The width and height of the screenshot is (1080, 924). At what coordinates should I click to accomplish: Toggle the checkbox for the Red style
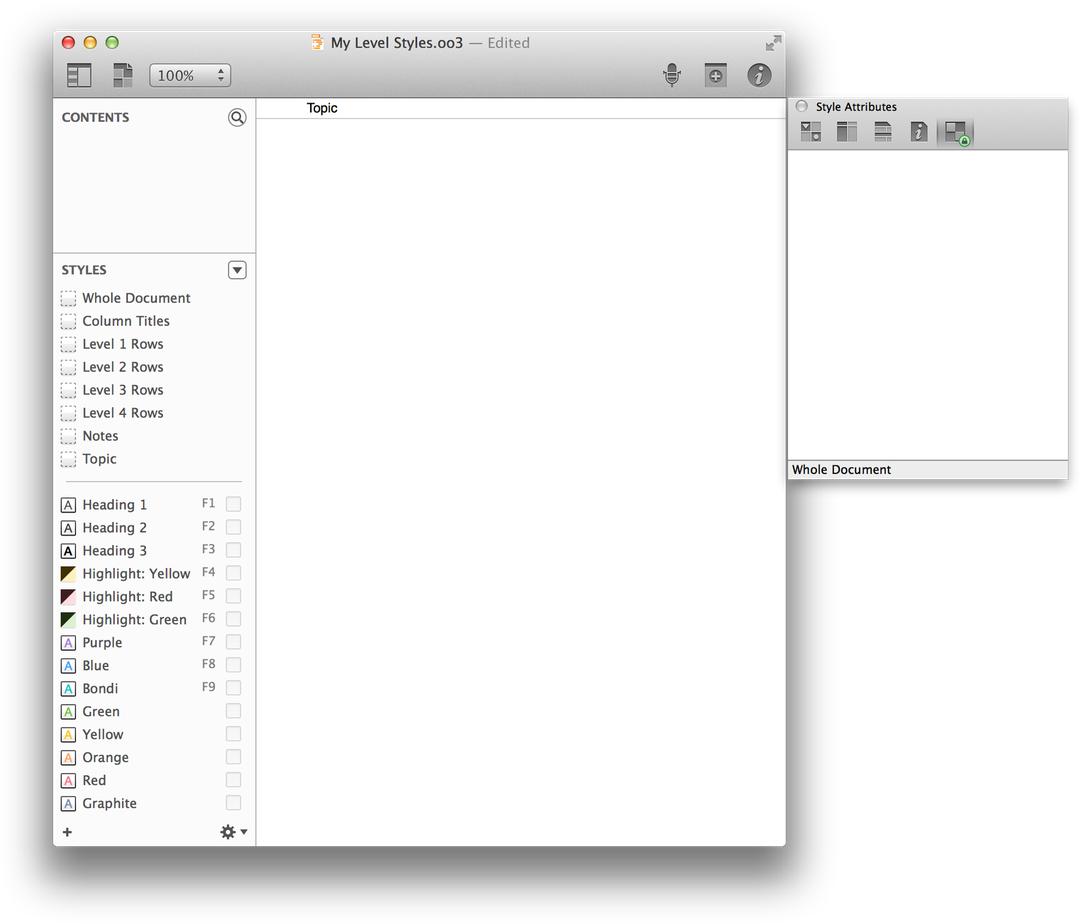coord(233,779)
